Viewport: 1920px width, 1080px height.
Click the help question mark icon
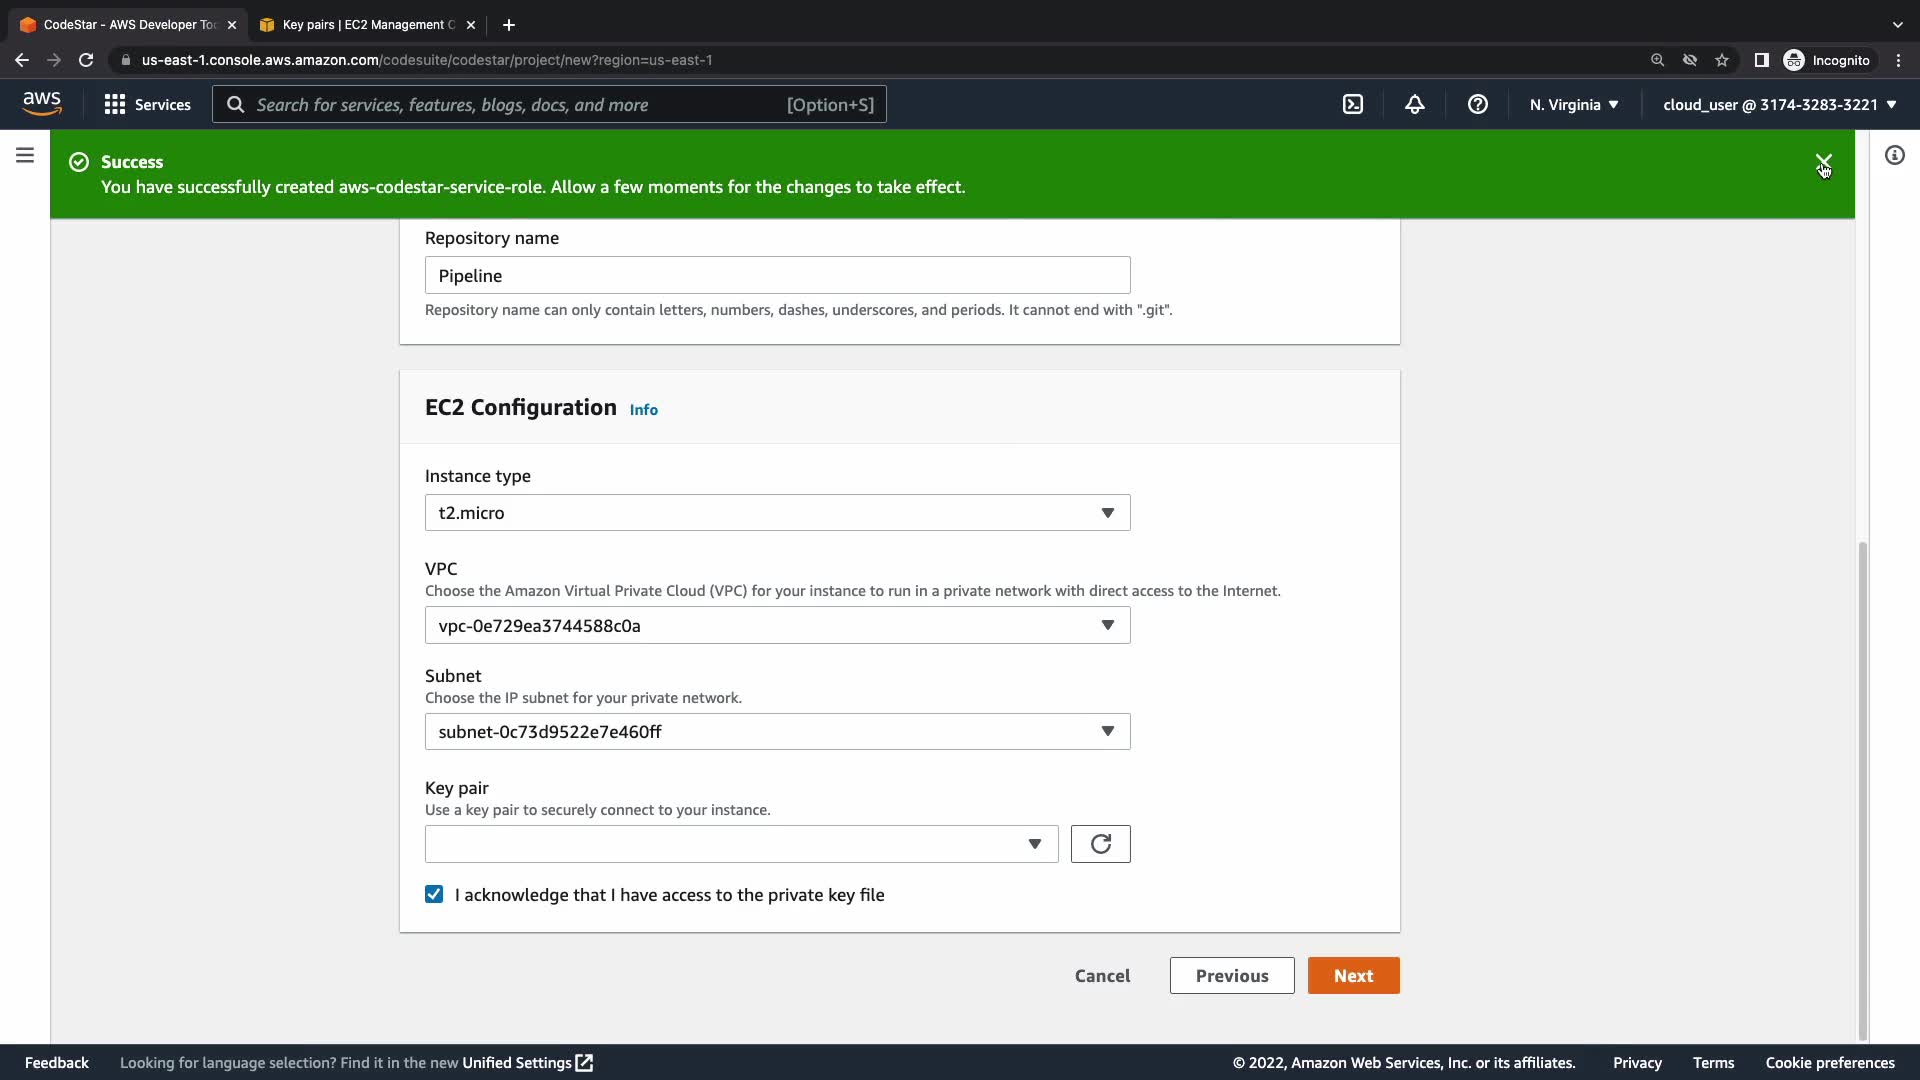[x=1477, y=104]
